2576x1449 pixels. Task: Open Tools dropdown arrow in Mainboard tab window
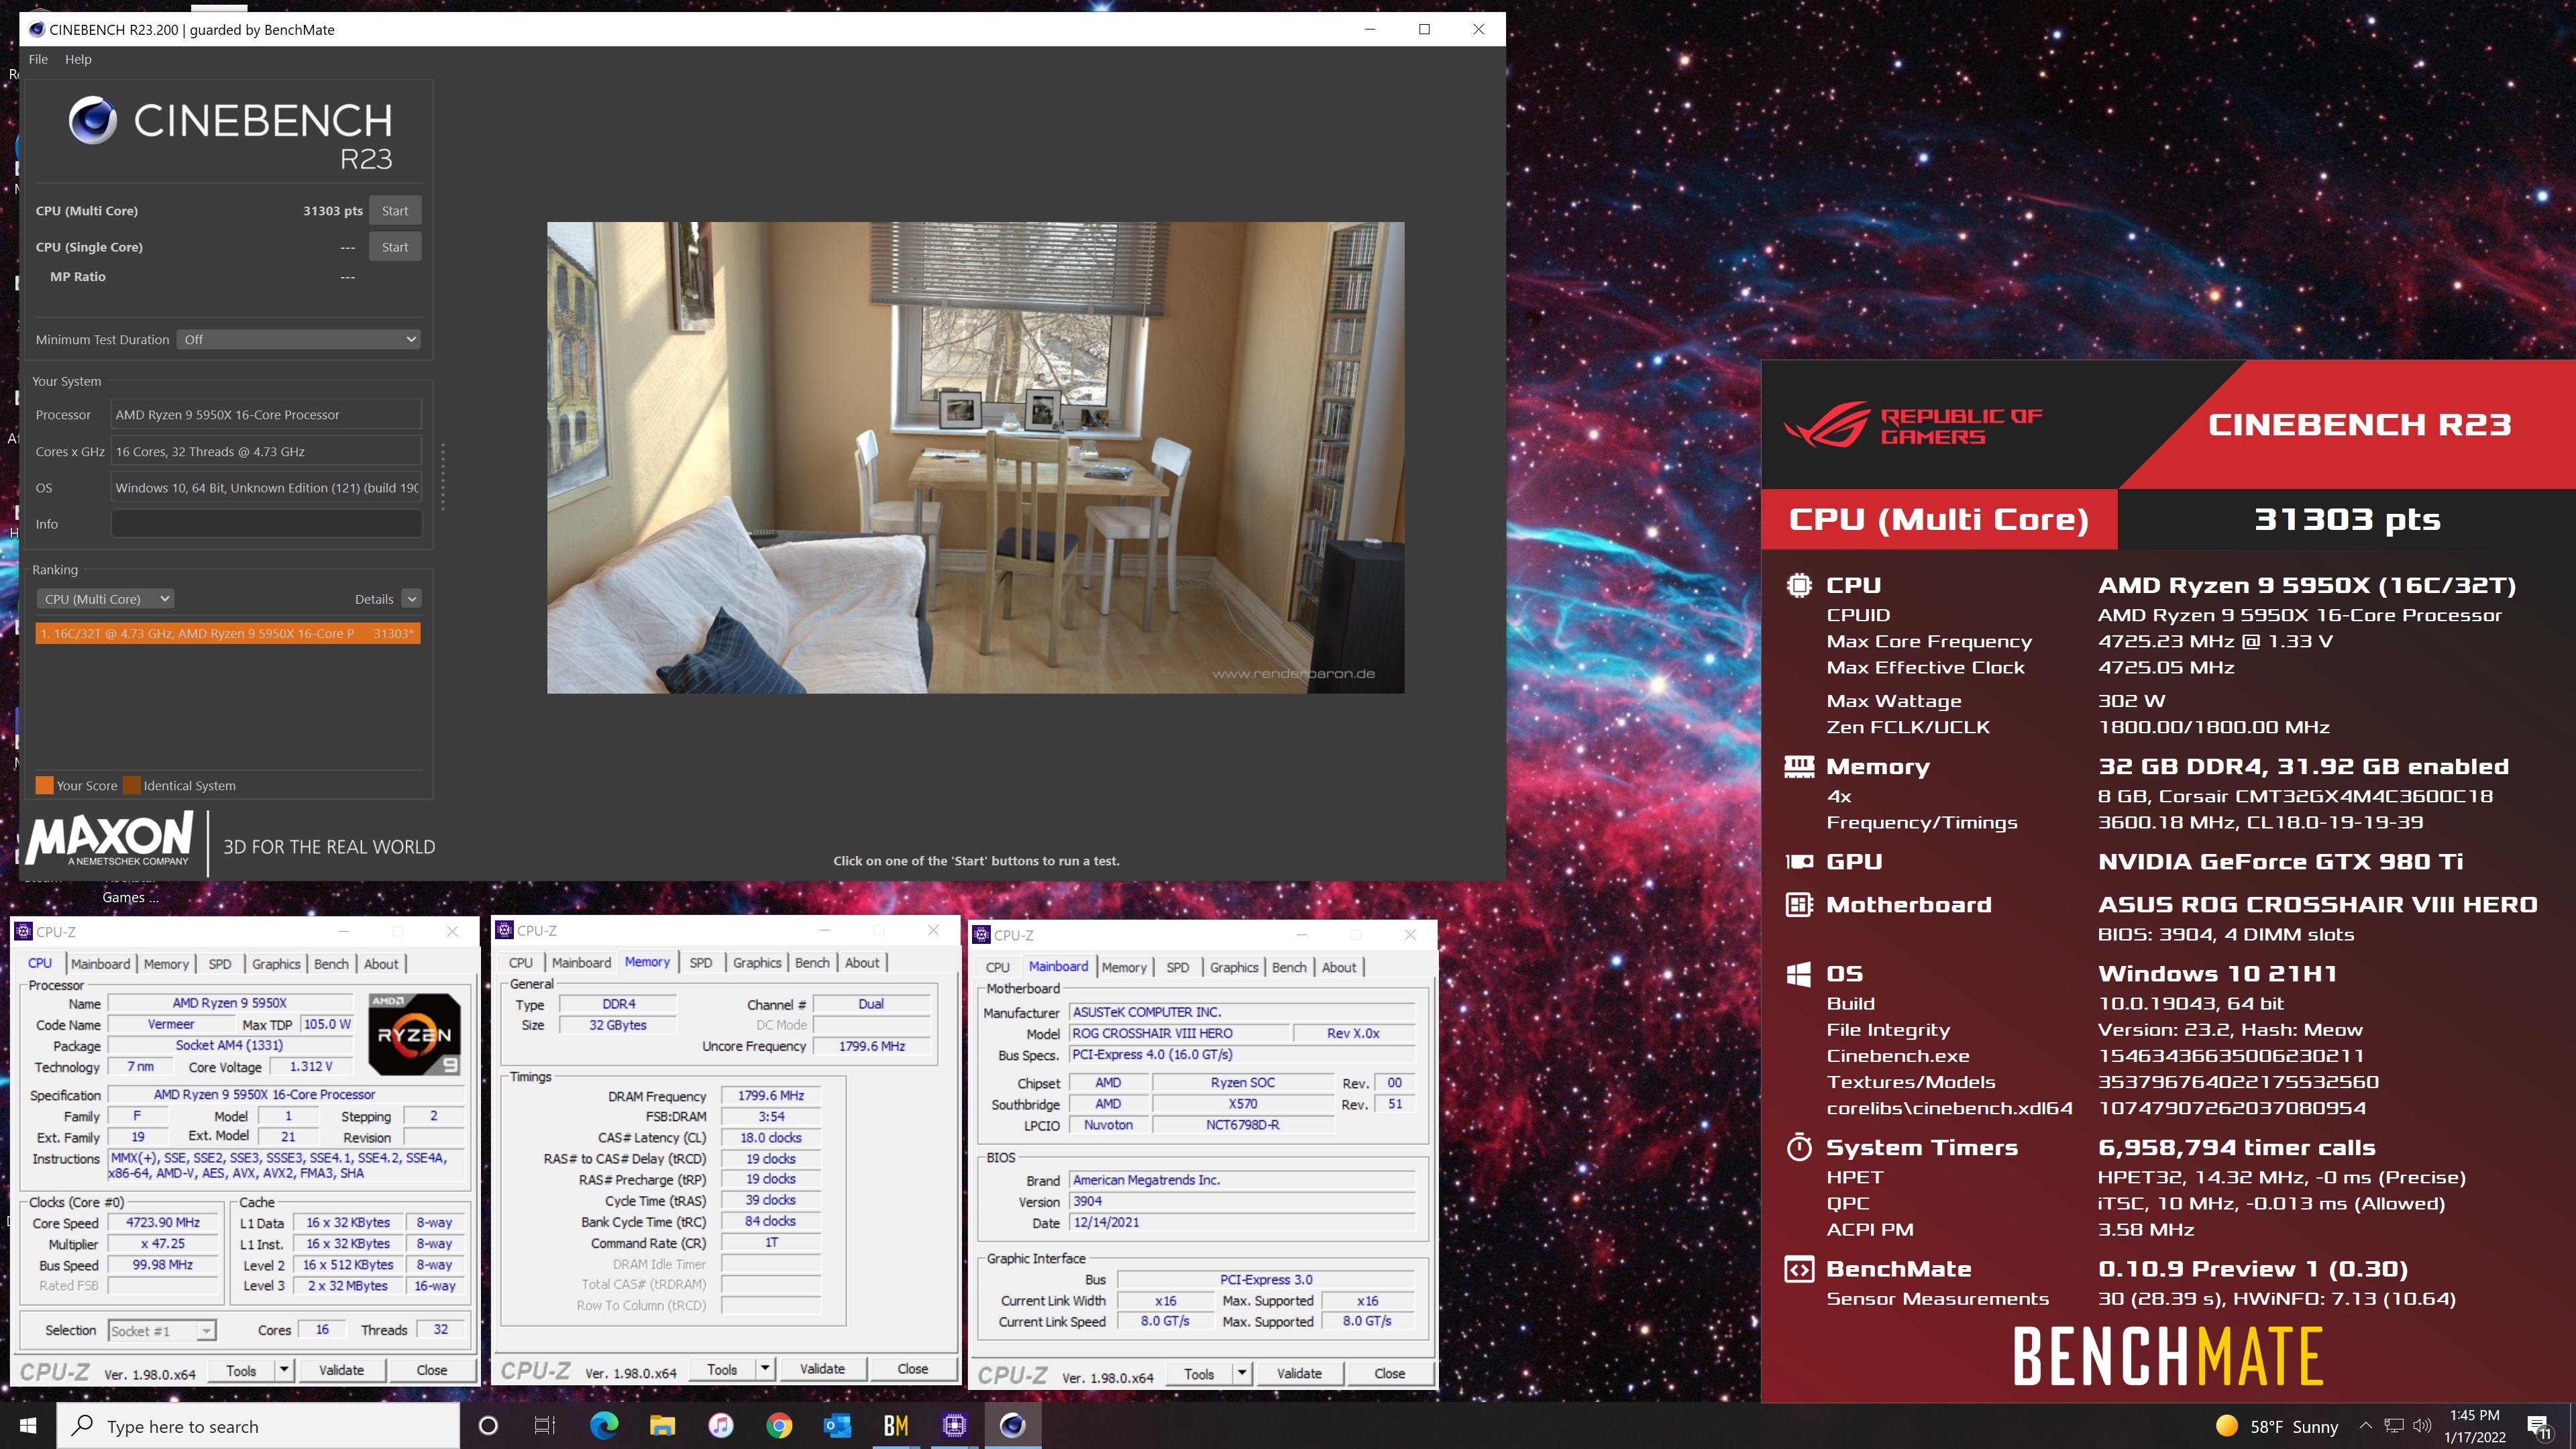coord(1242,1374)
